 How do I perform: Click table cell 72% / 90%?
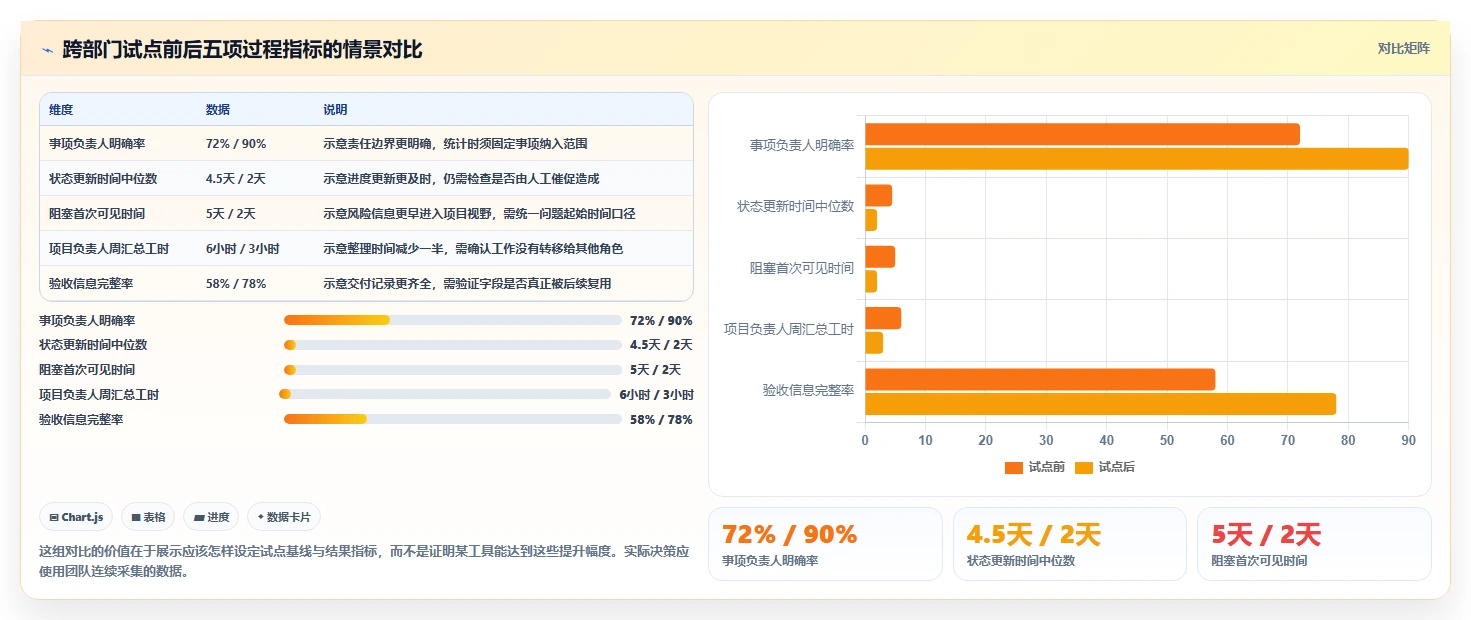click(x=236, y=144)
